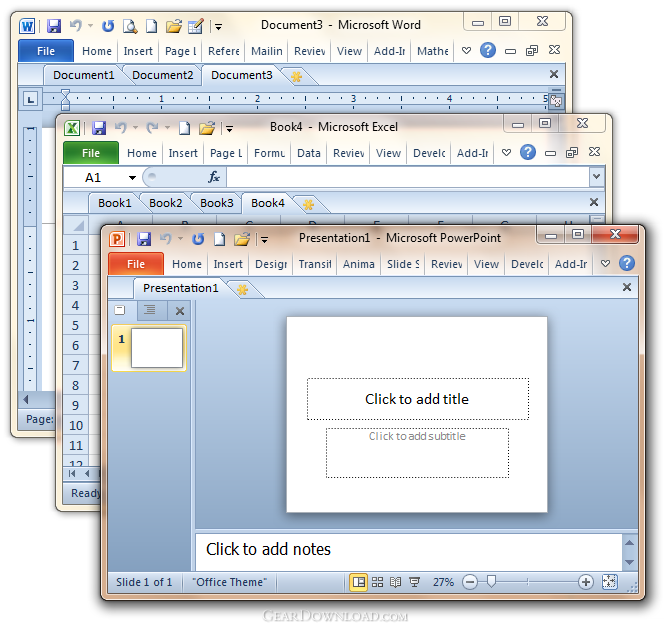Click the Redo arrow in the Excel window

click(x=153, y=128)
